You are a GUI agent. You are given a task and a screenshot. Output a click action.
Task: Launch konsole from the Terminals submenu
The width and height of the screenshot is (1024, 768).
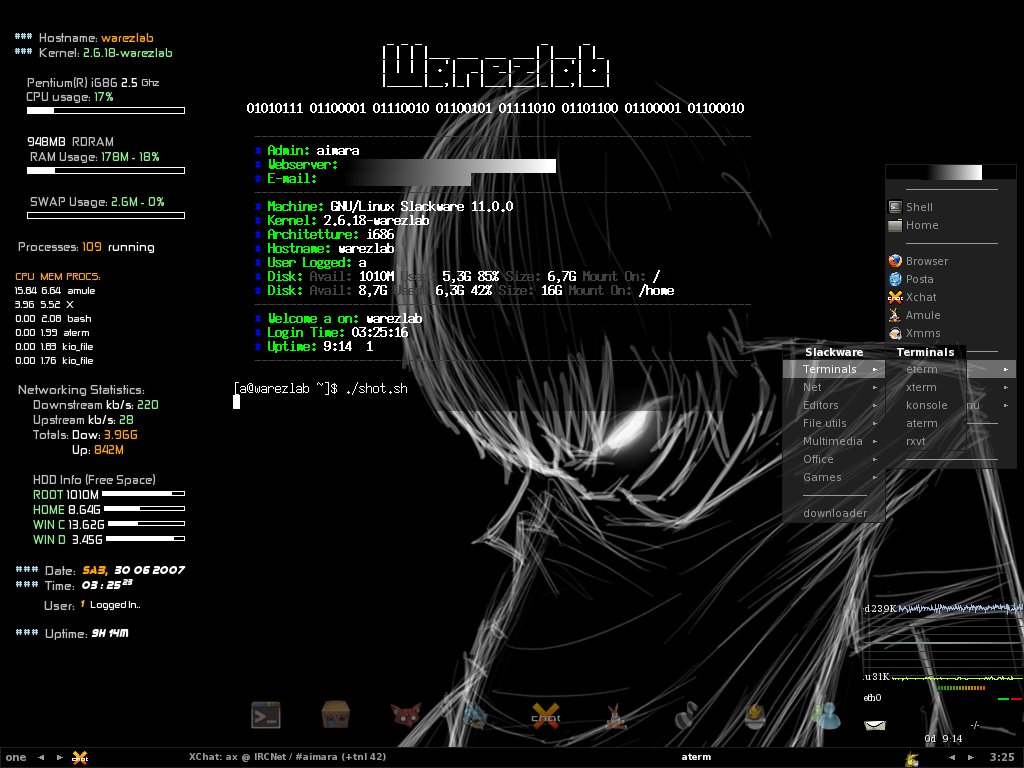[925, 405]
